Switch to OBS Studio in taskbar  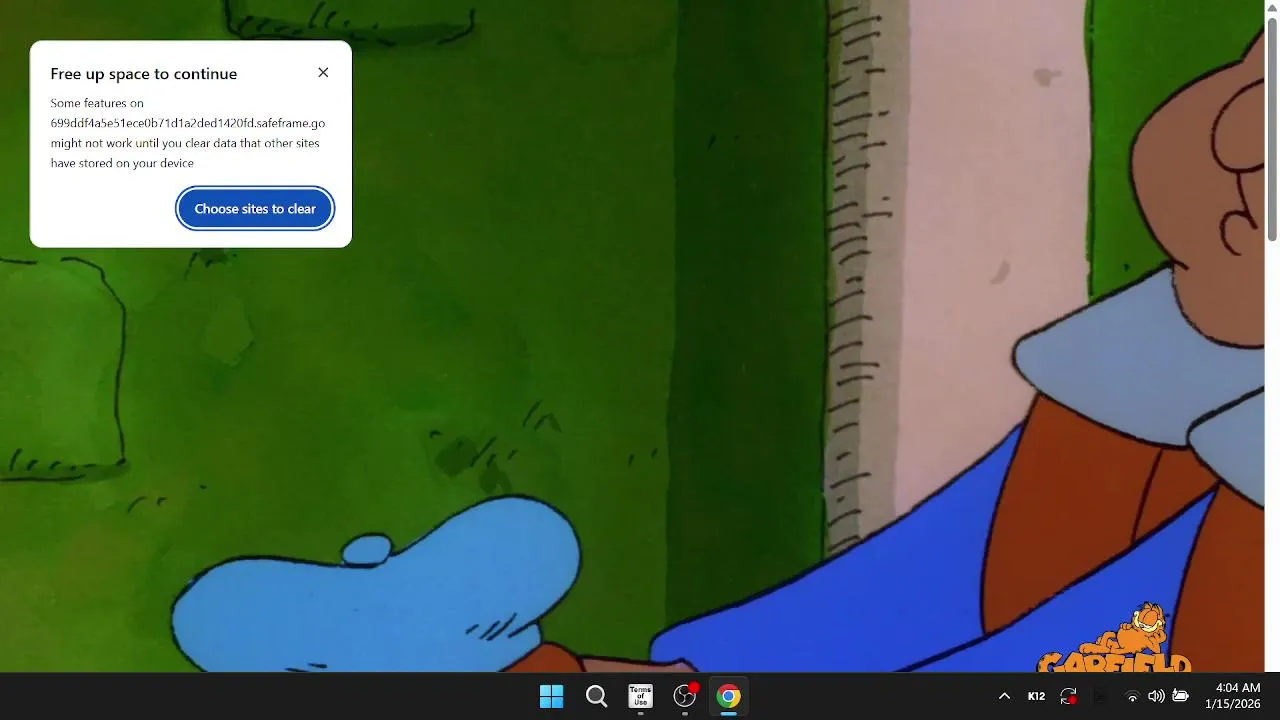685,696
